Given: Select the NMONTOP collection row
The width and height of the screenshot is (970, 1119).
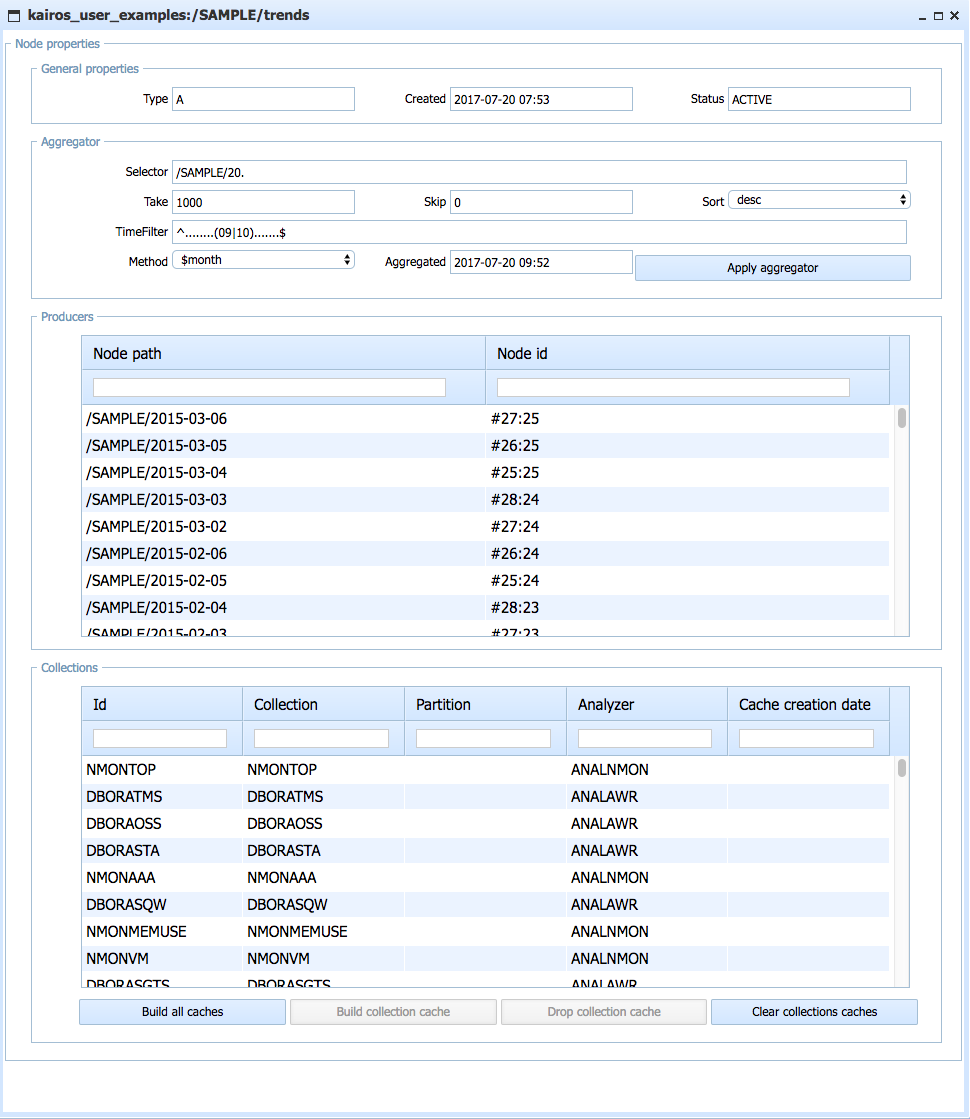Looking at the screenshot, I should pos(485,770).
